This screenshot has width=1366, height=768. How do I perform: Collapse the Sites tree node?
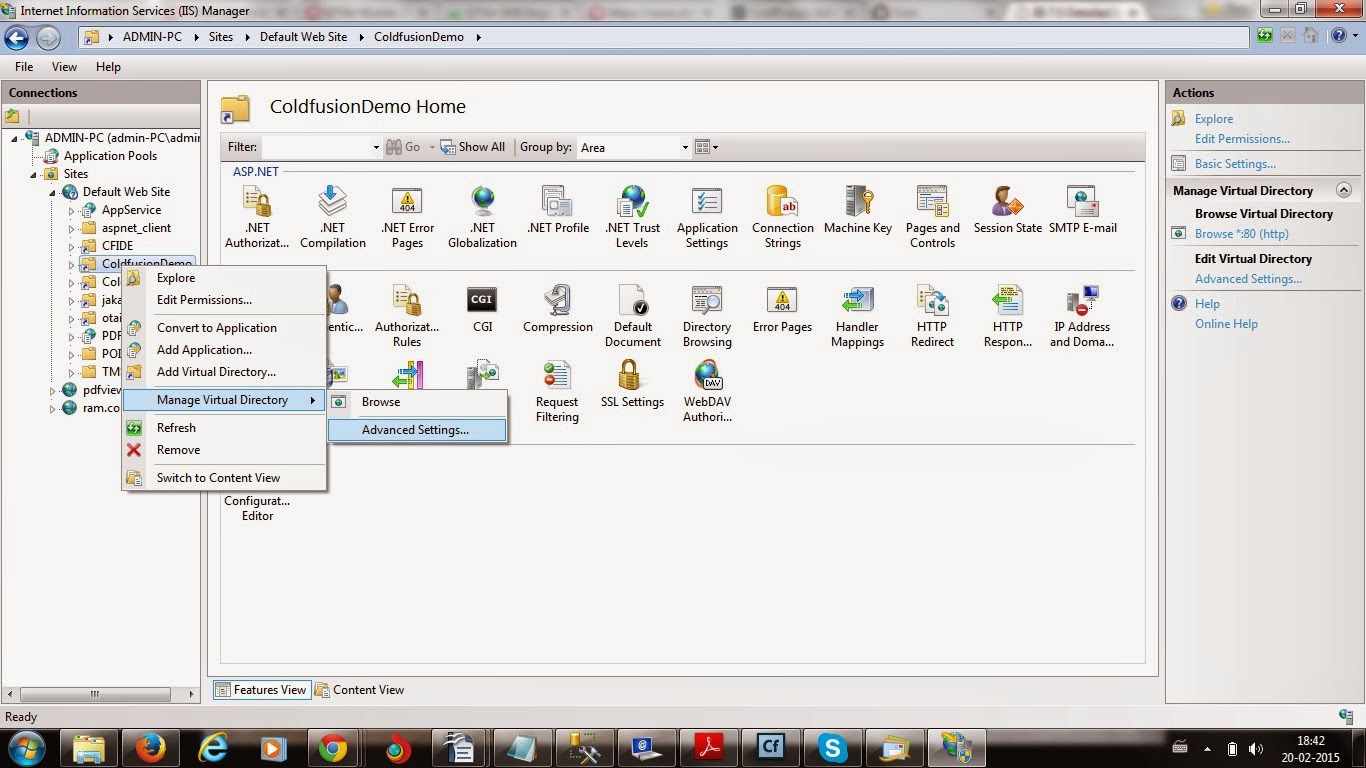pyautogui.click(x=36, y=174)
